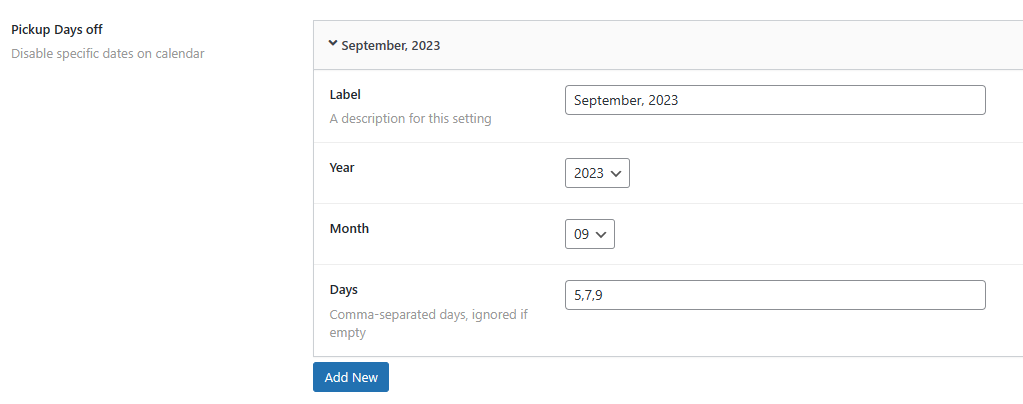Click the Label text input field

tap(774, 100)
